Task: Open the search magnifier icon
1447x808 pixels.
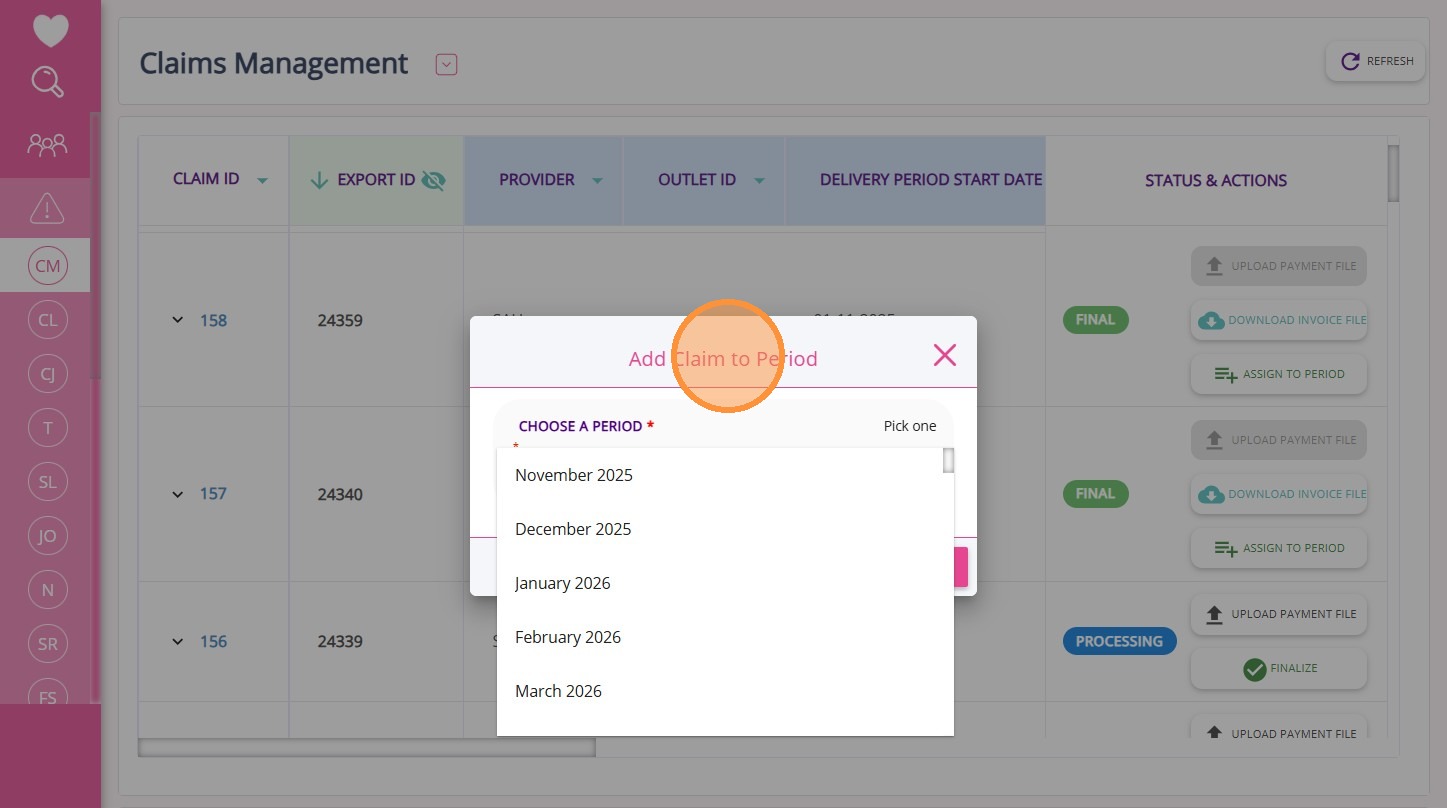Action: point(48,82)
